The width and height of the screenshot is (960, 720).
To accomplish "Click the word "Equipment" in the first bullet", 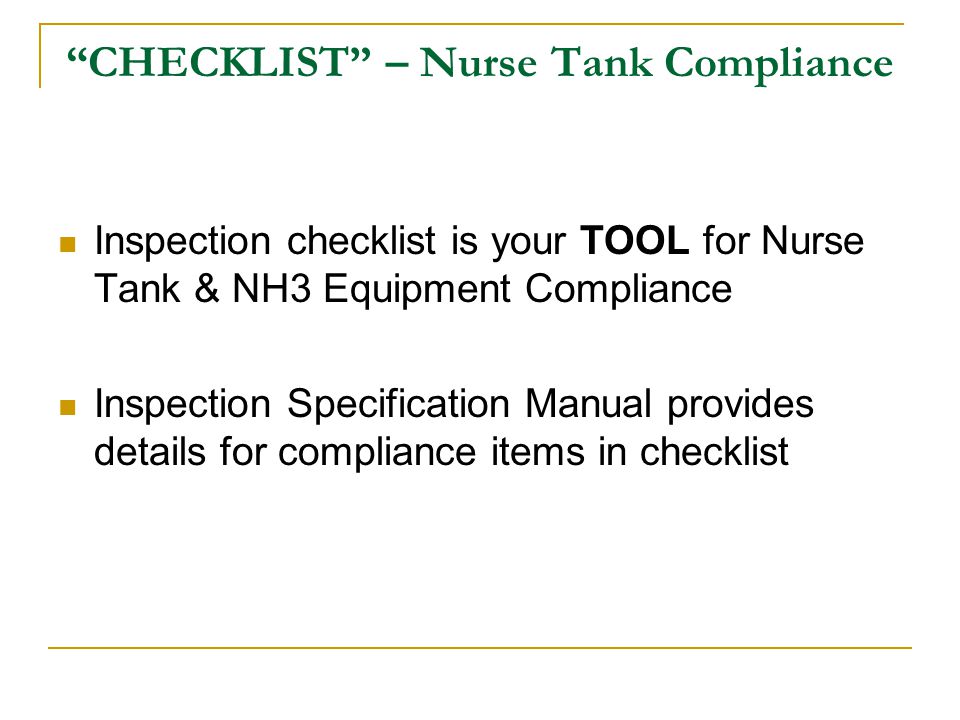I will tap(417, 290).
